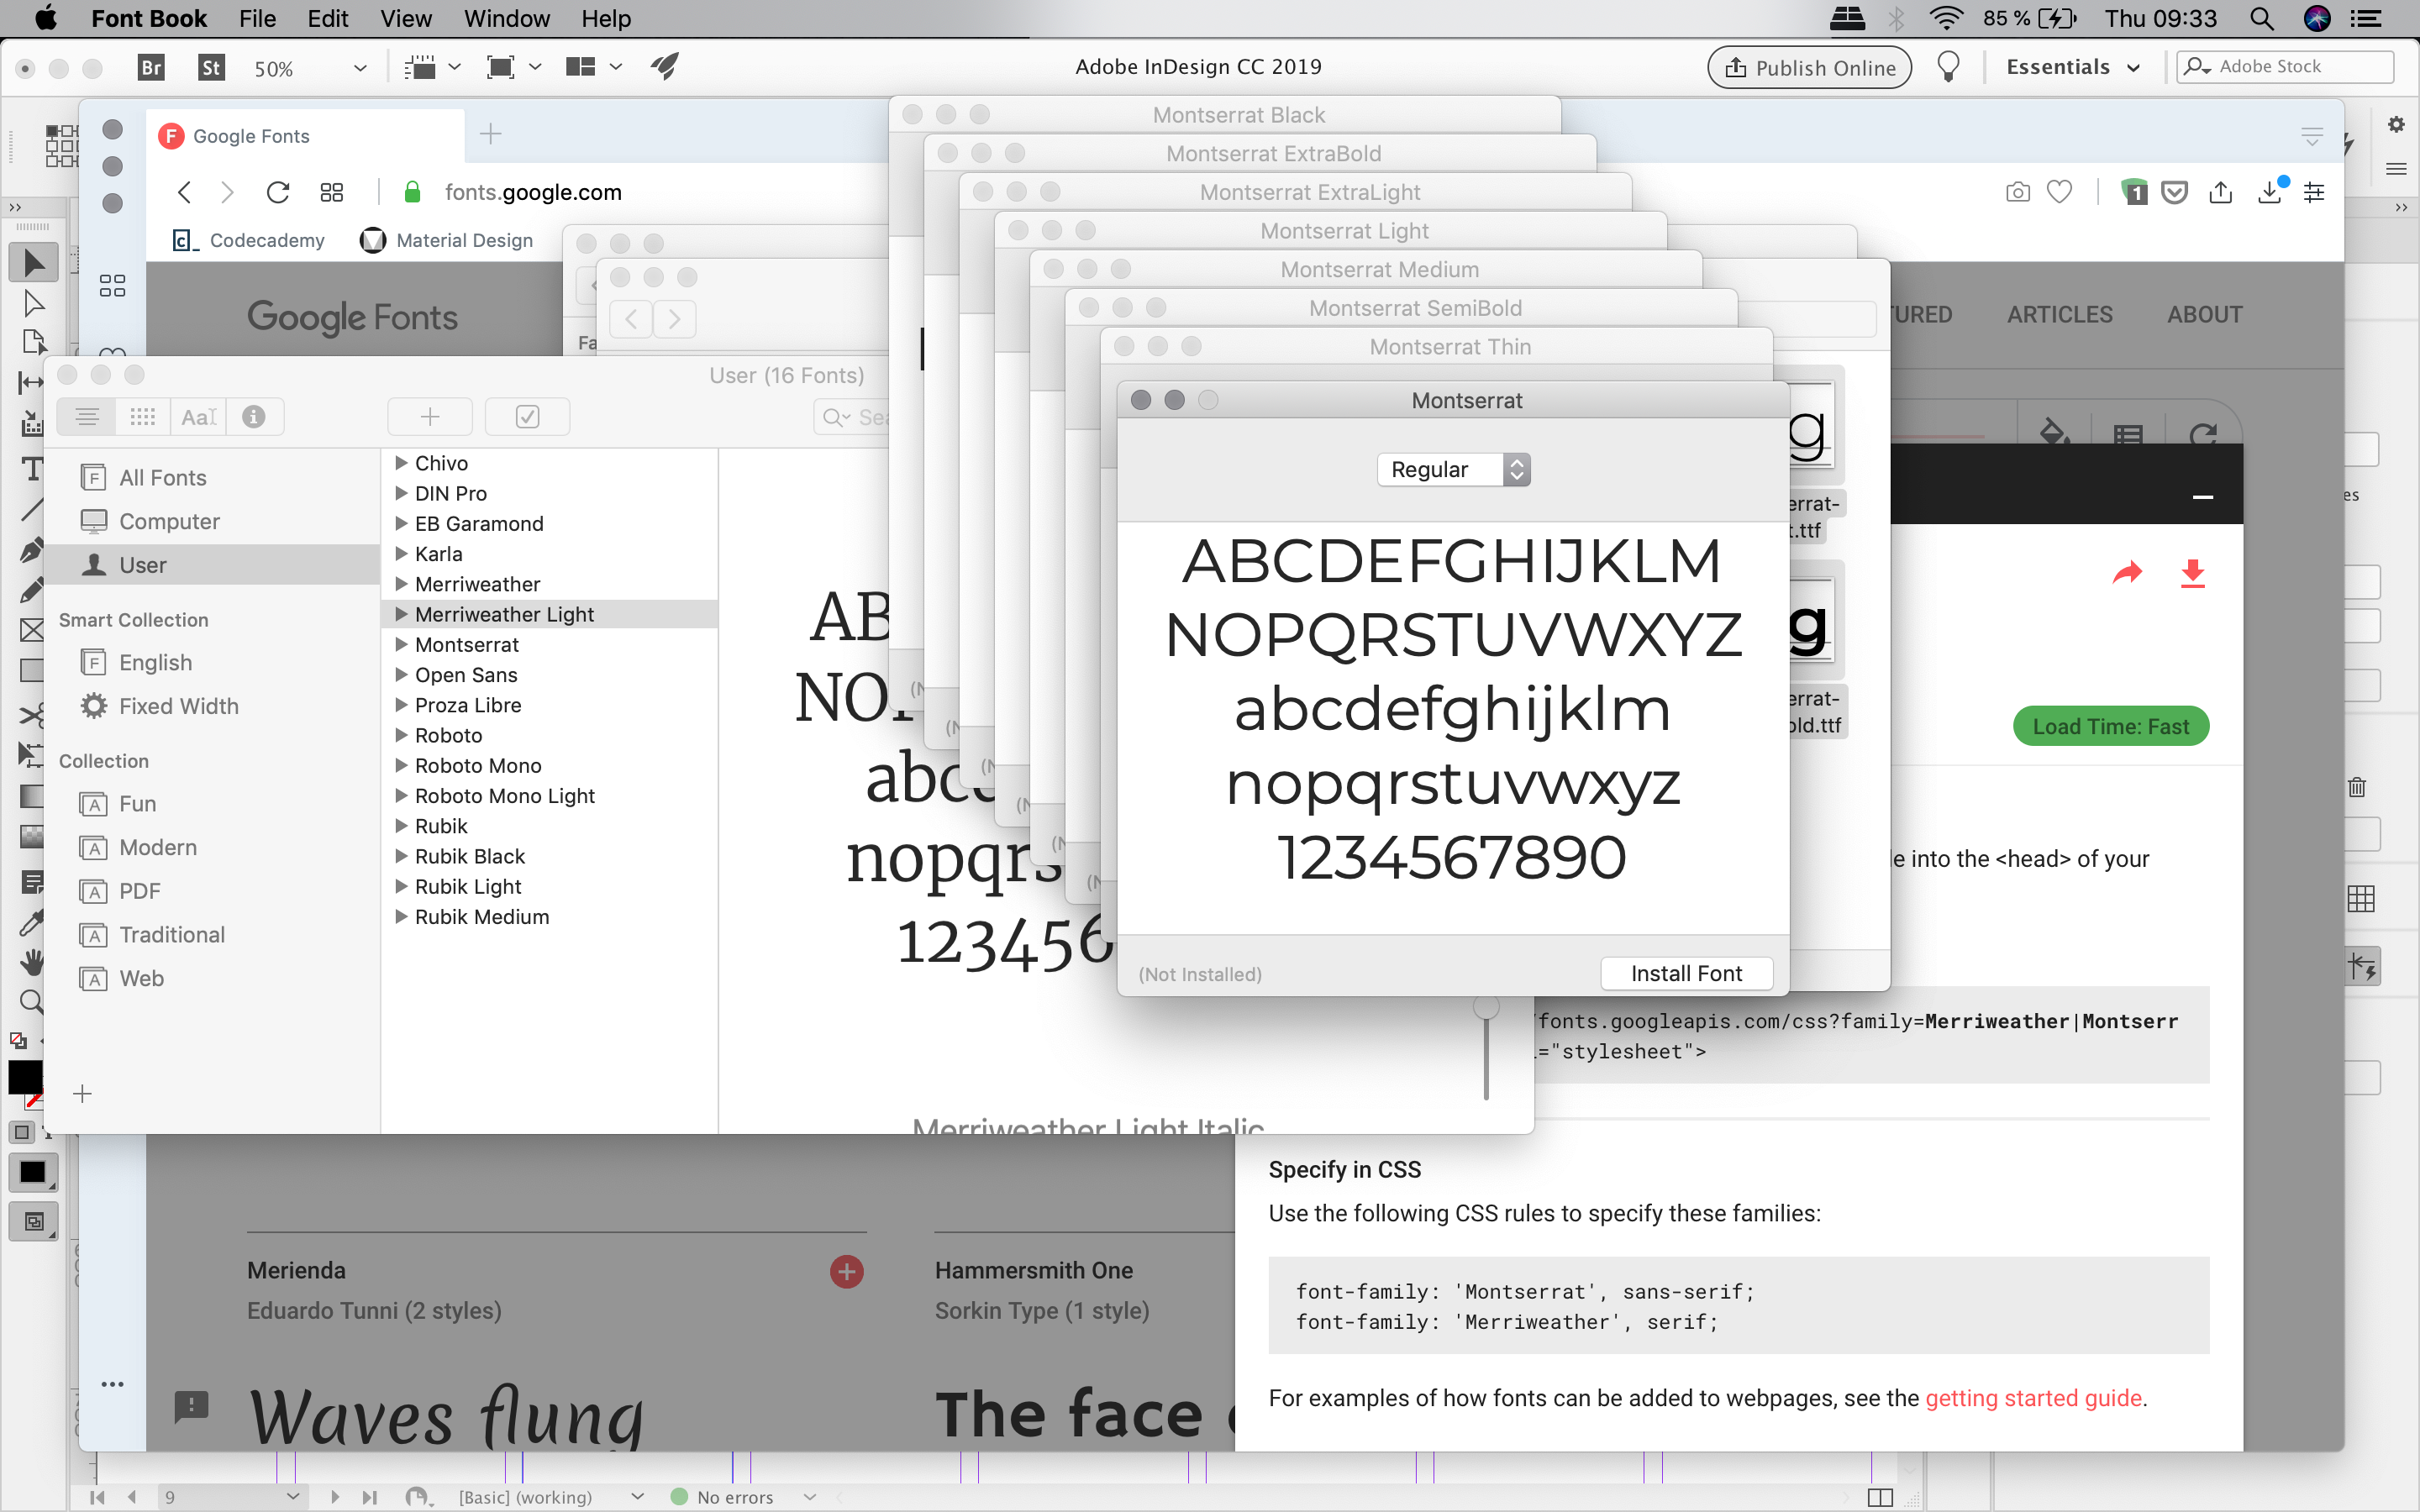Toggle custom preview Aa view mode

[x=198, y=417]
